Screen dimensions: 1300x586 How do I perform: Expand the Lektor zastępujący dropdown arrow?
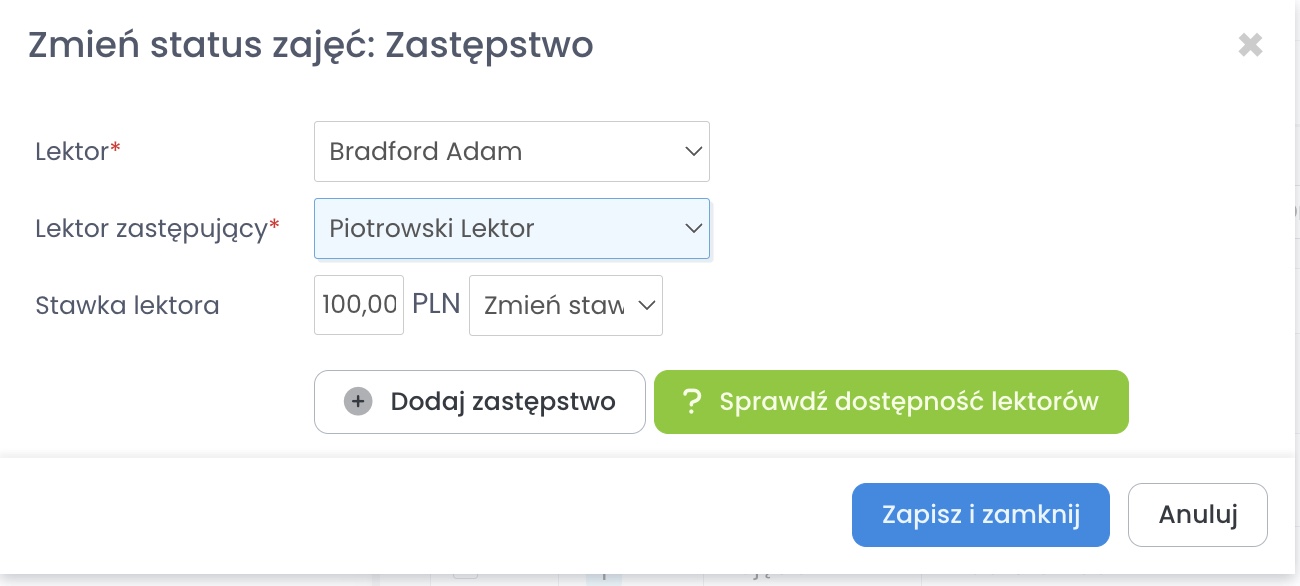pyautogui.click(x=693, y=229)
